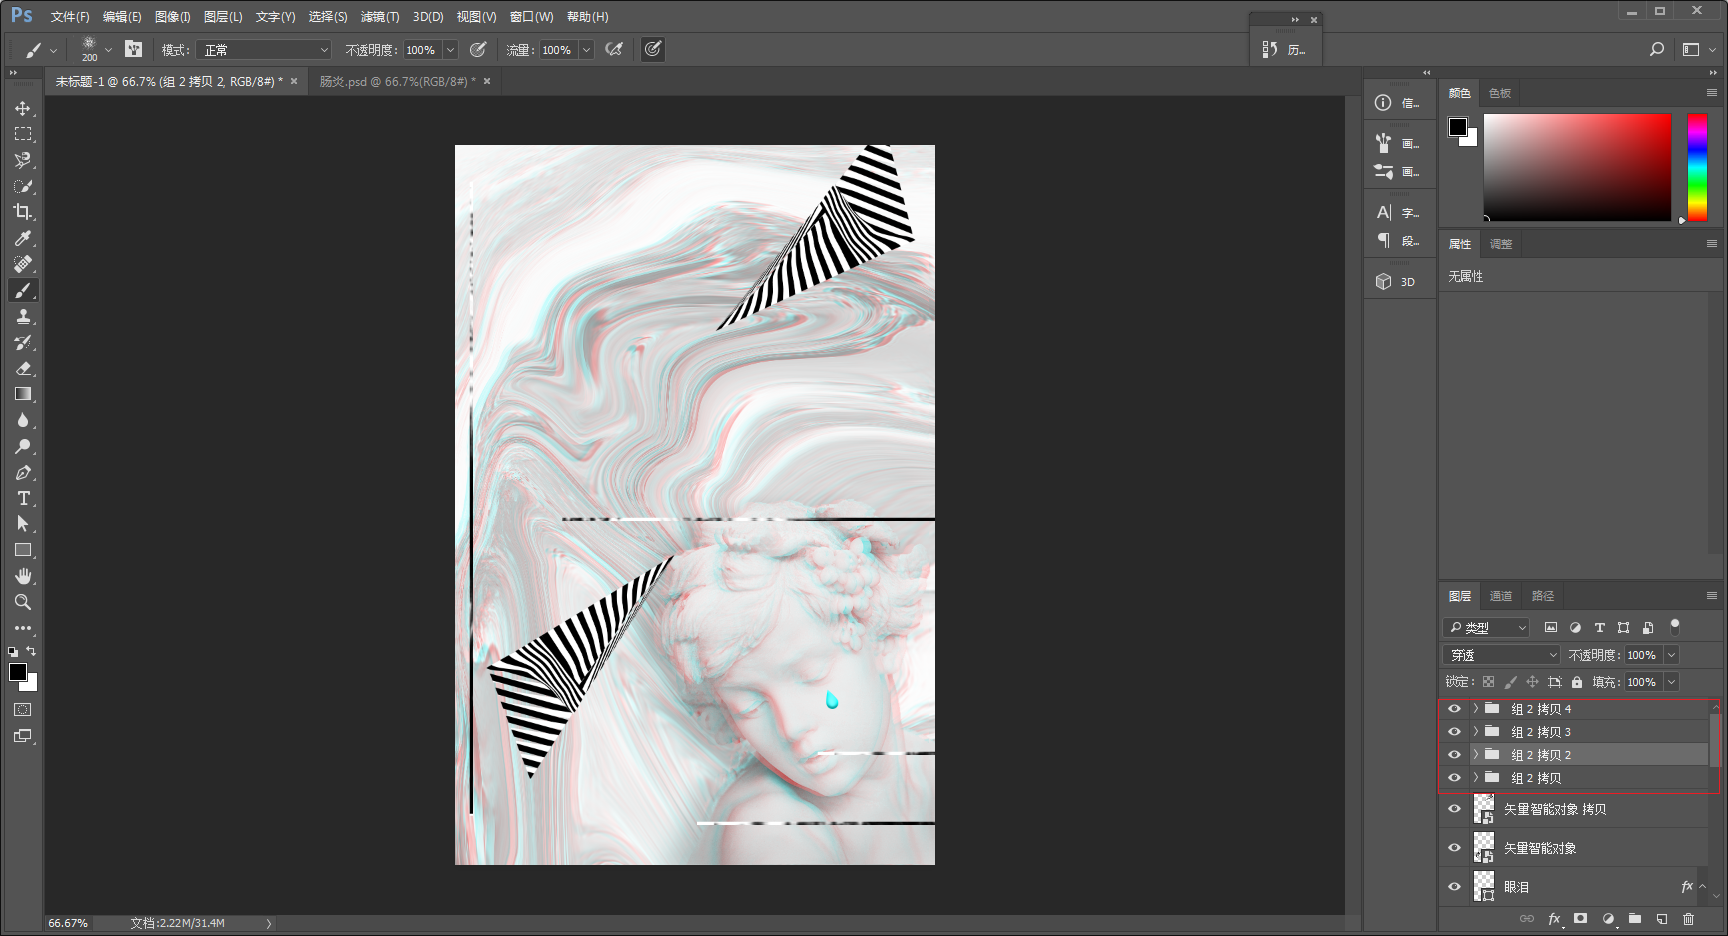The height and width of the screenshot is (936, 1728).
Task: Delete layer with the trash icon
Action: (x=1689, y=919)
